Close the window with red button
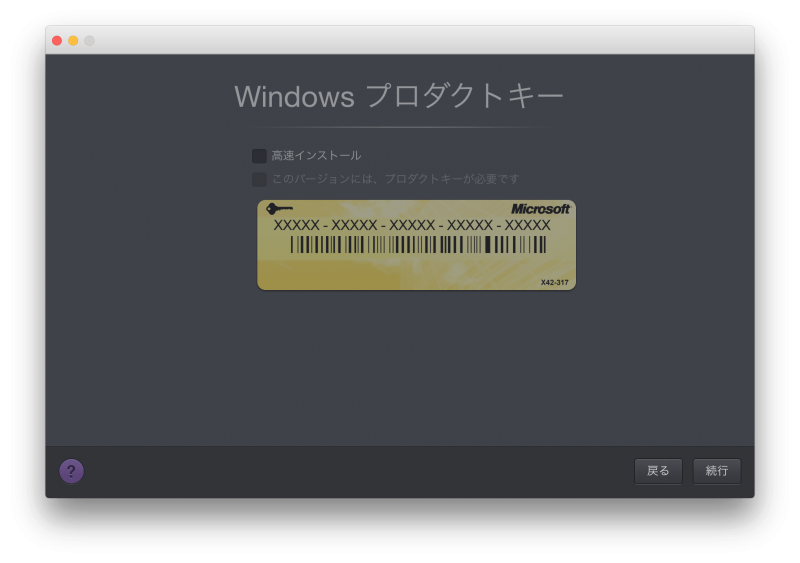The image size is (800, 563). 57,41
